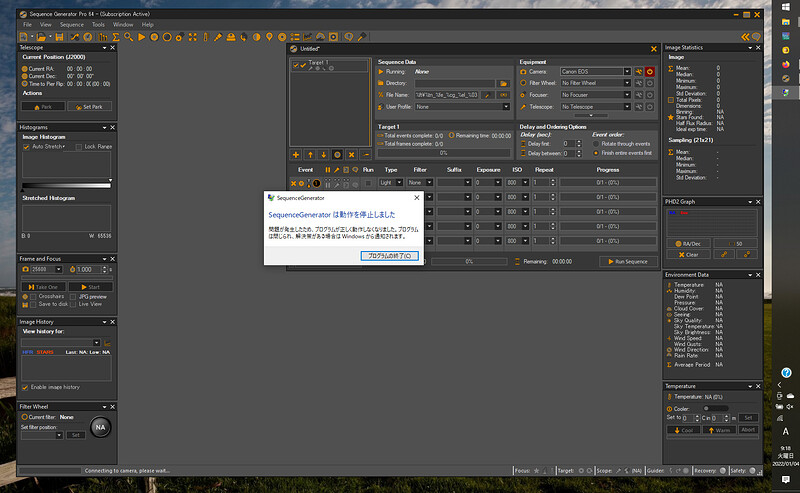Click the play triangle toolbar icon
The image size is (800, 493).
(141, 37)
